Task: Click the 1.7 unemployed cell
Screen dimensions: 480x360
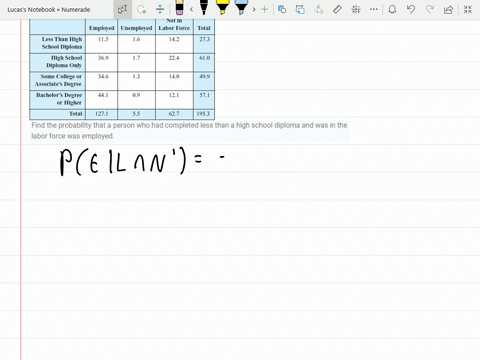Action: (x=136, y=58)
